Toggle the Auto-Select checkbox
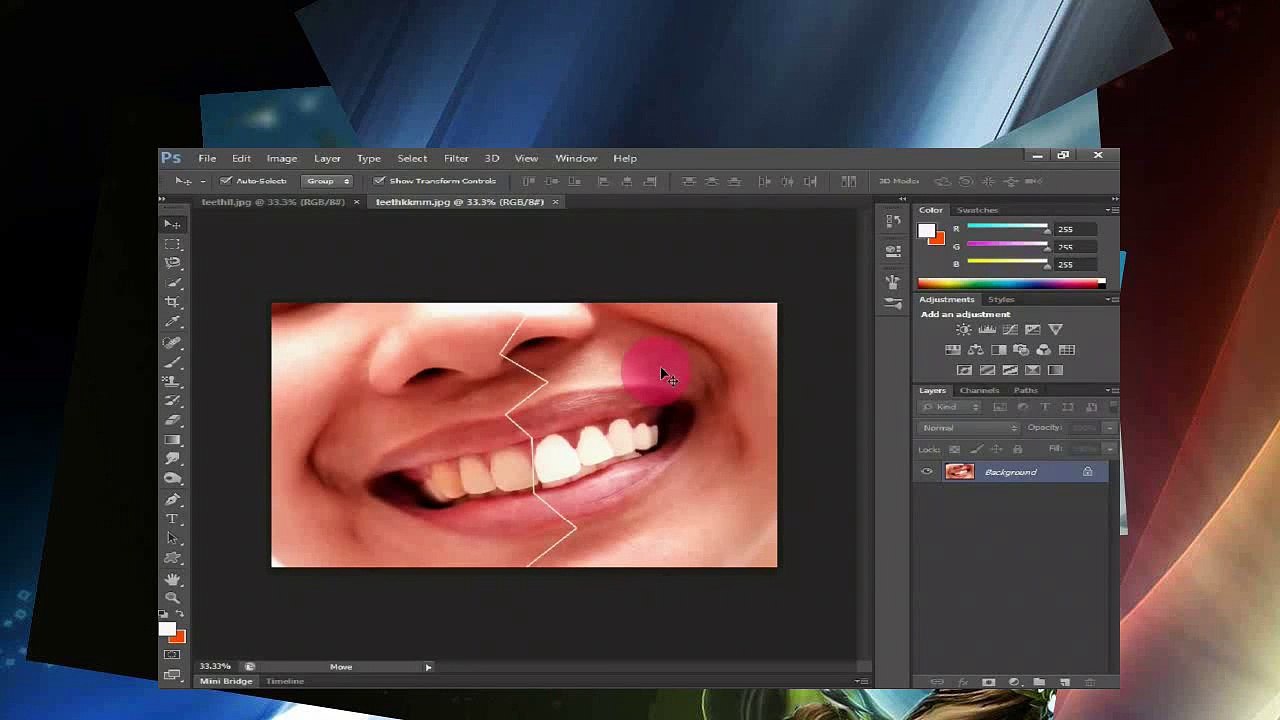1280x720 pixels. tap(226, 181)
